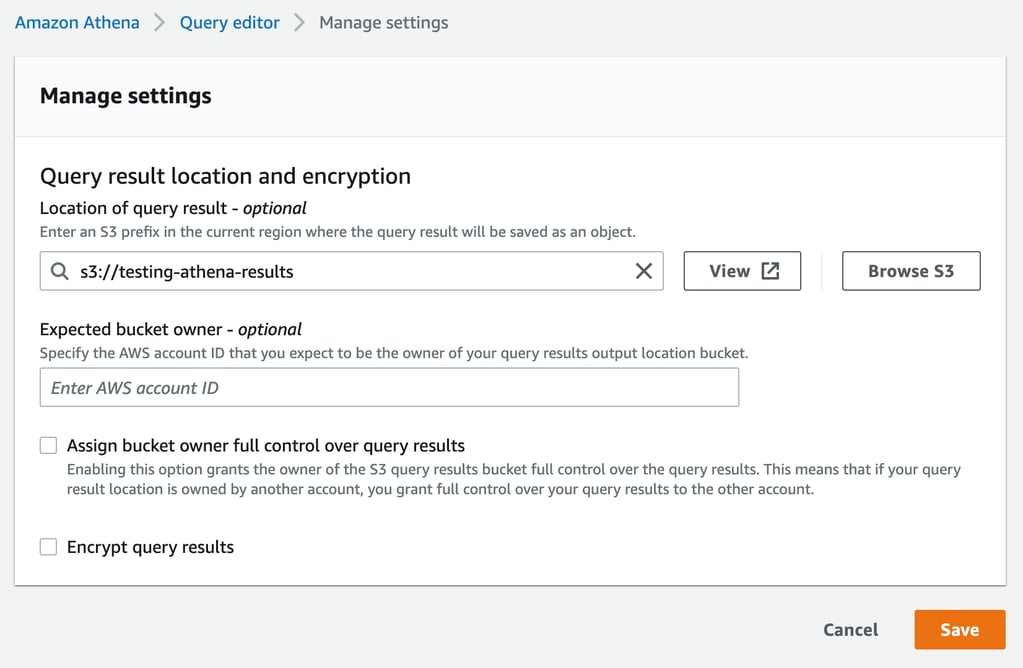Viewport: 1023px width, 668px height.
Task: Click the Amazon Athena breadcrumb link
Action: 77,22
